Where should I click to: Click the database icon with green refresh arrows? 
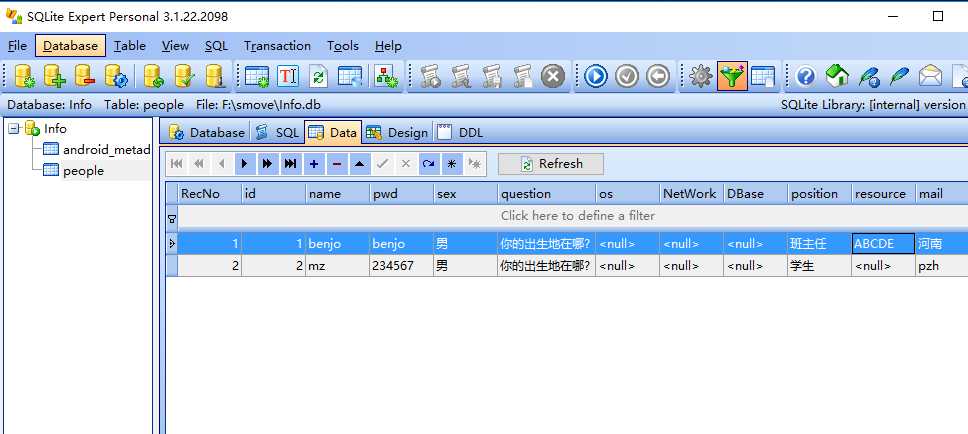(x=154, y=77)
